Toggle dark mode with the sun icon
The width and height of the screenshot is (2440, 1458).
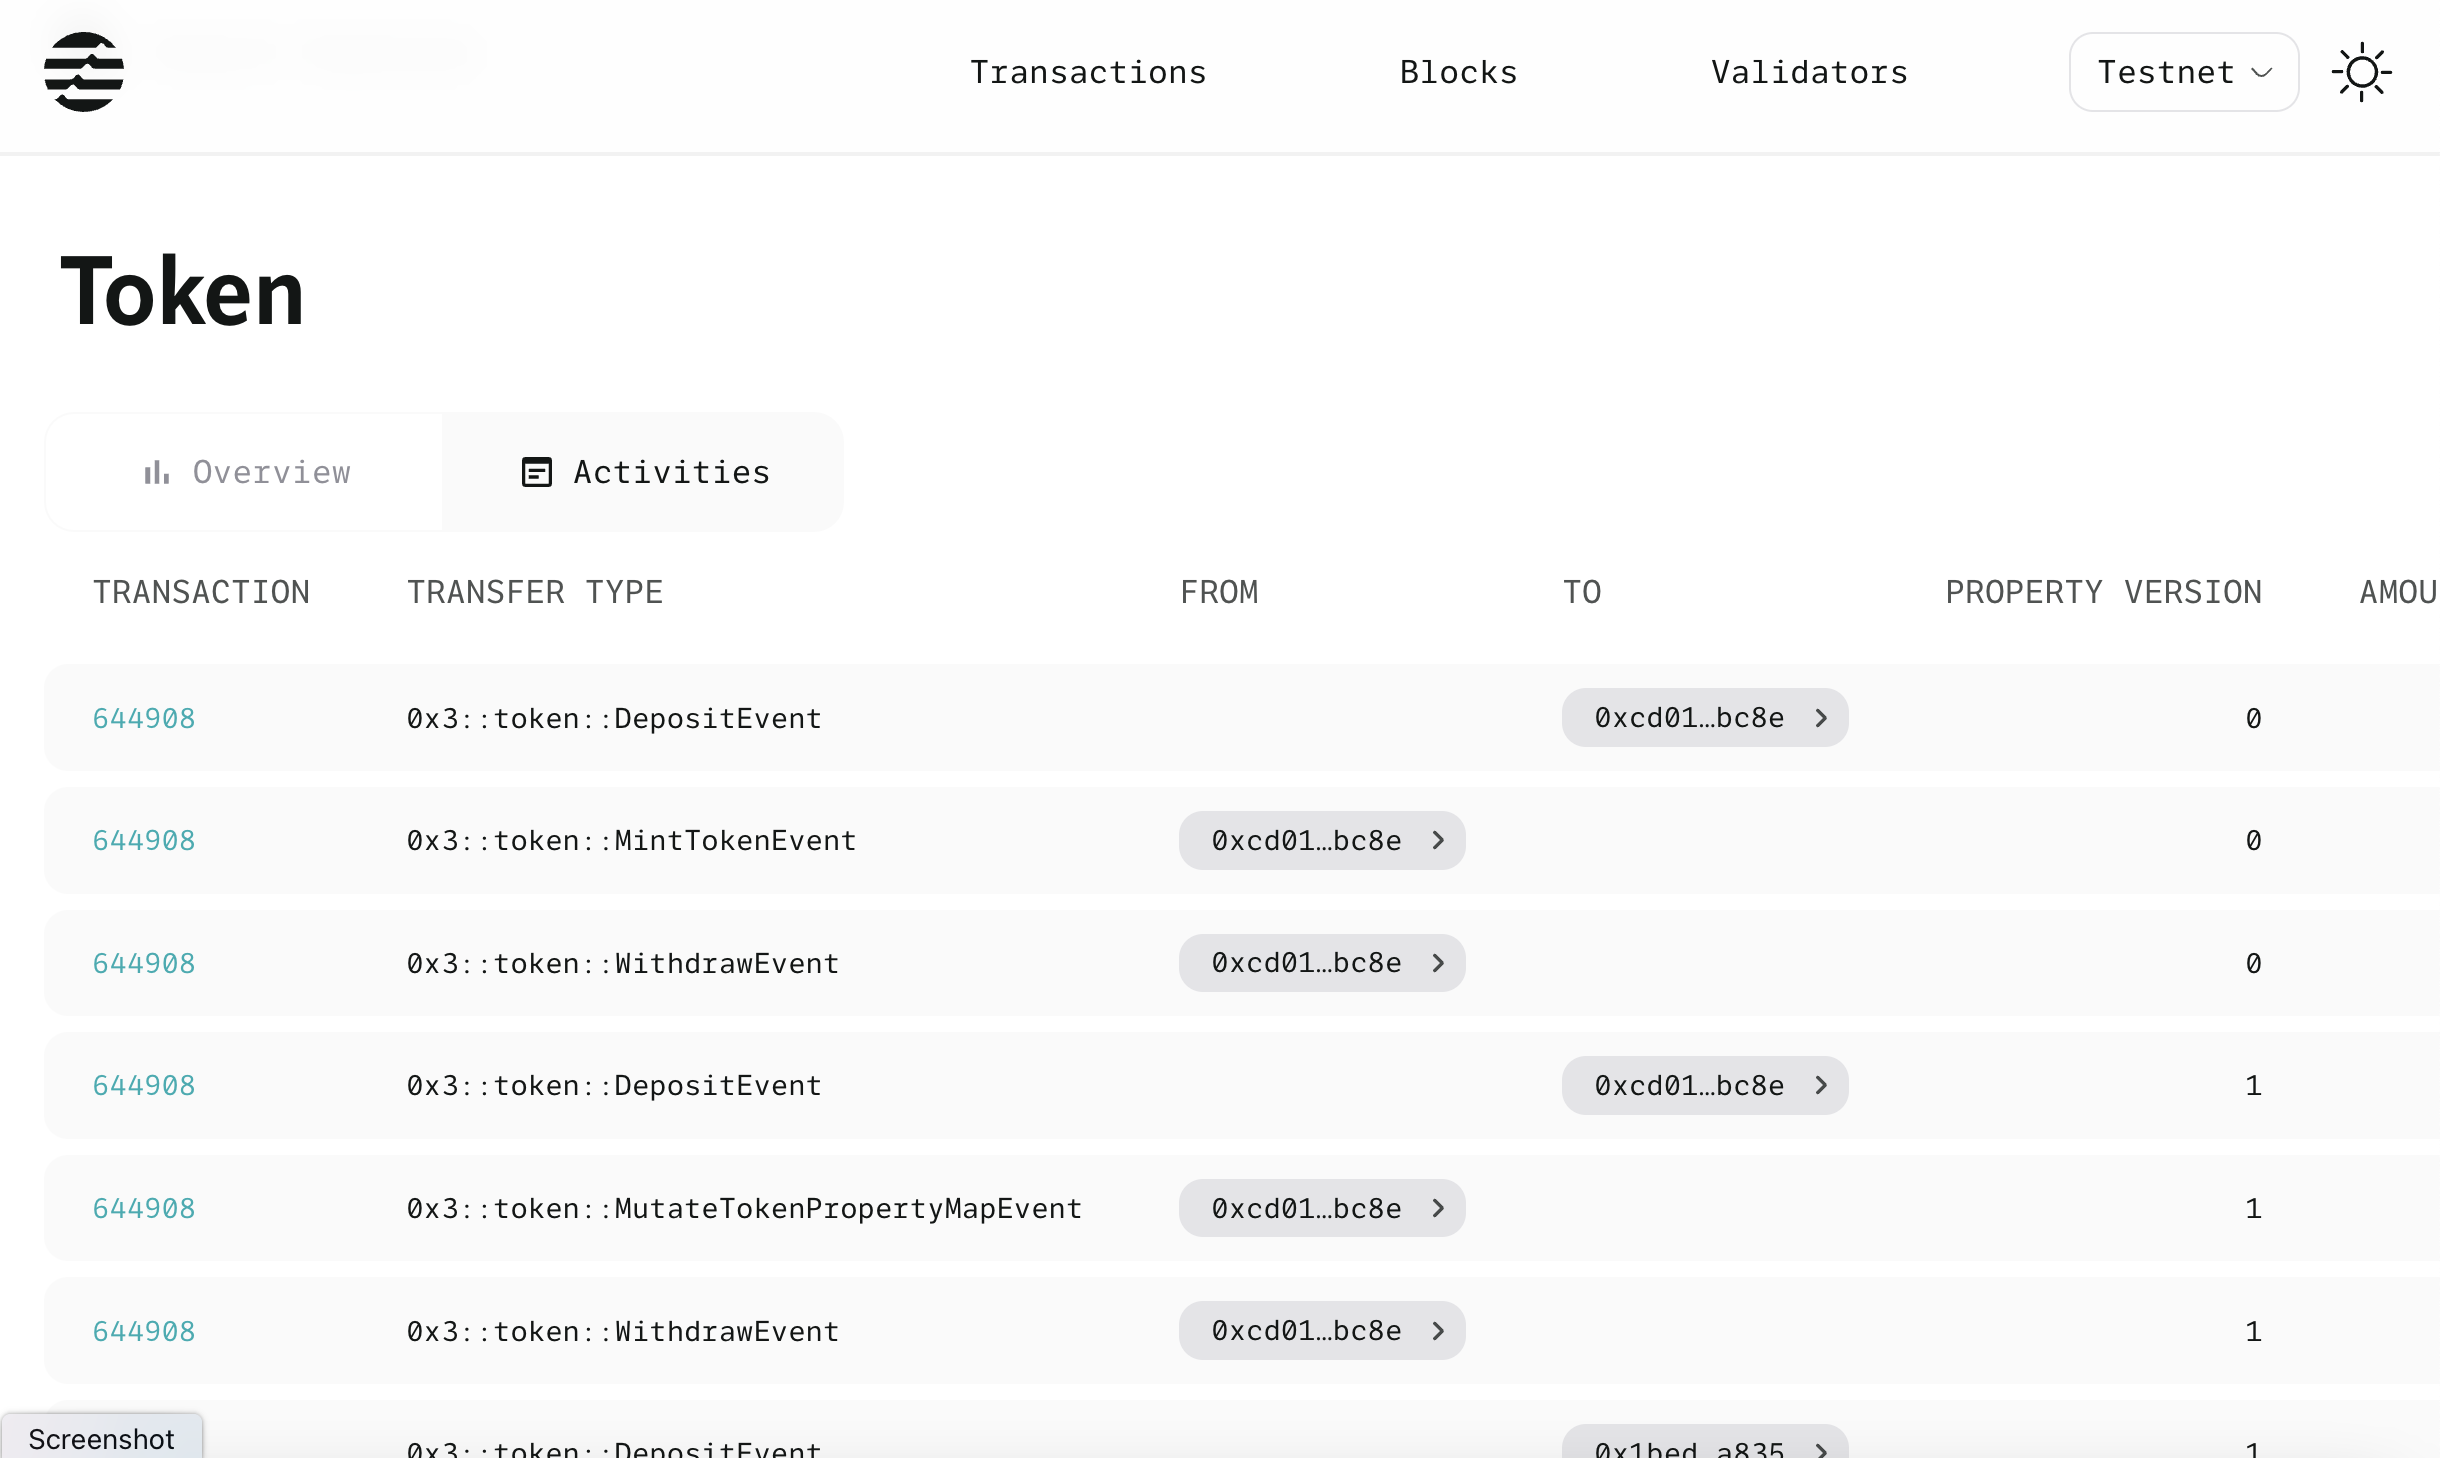2362,71
